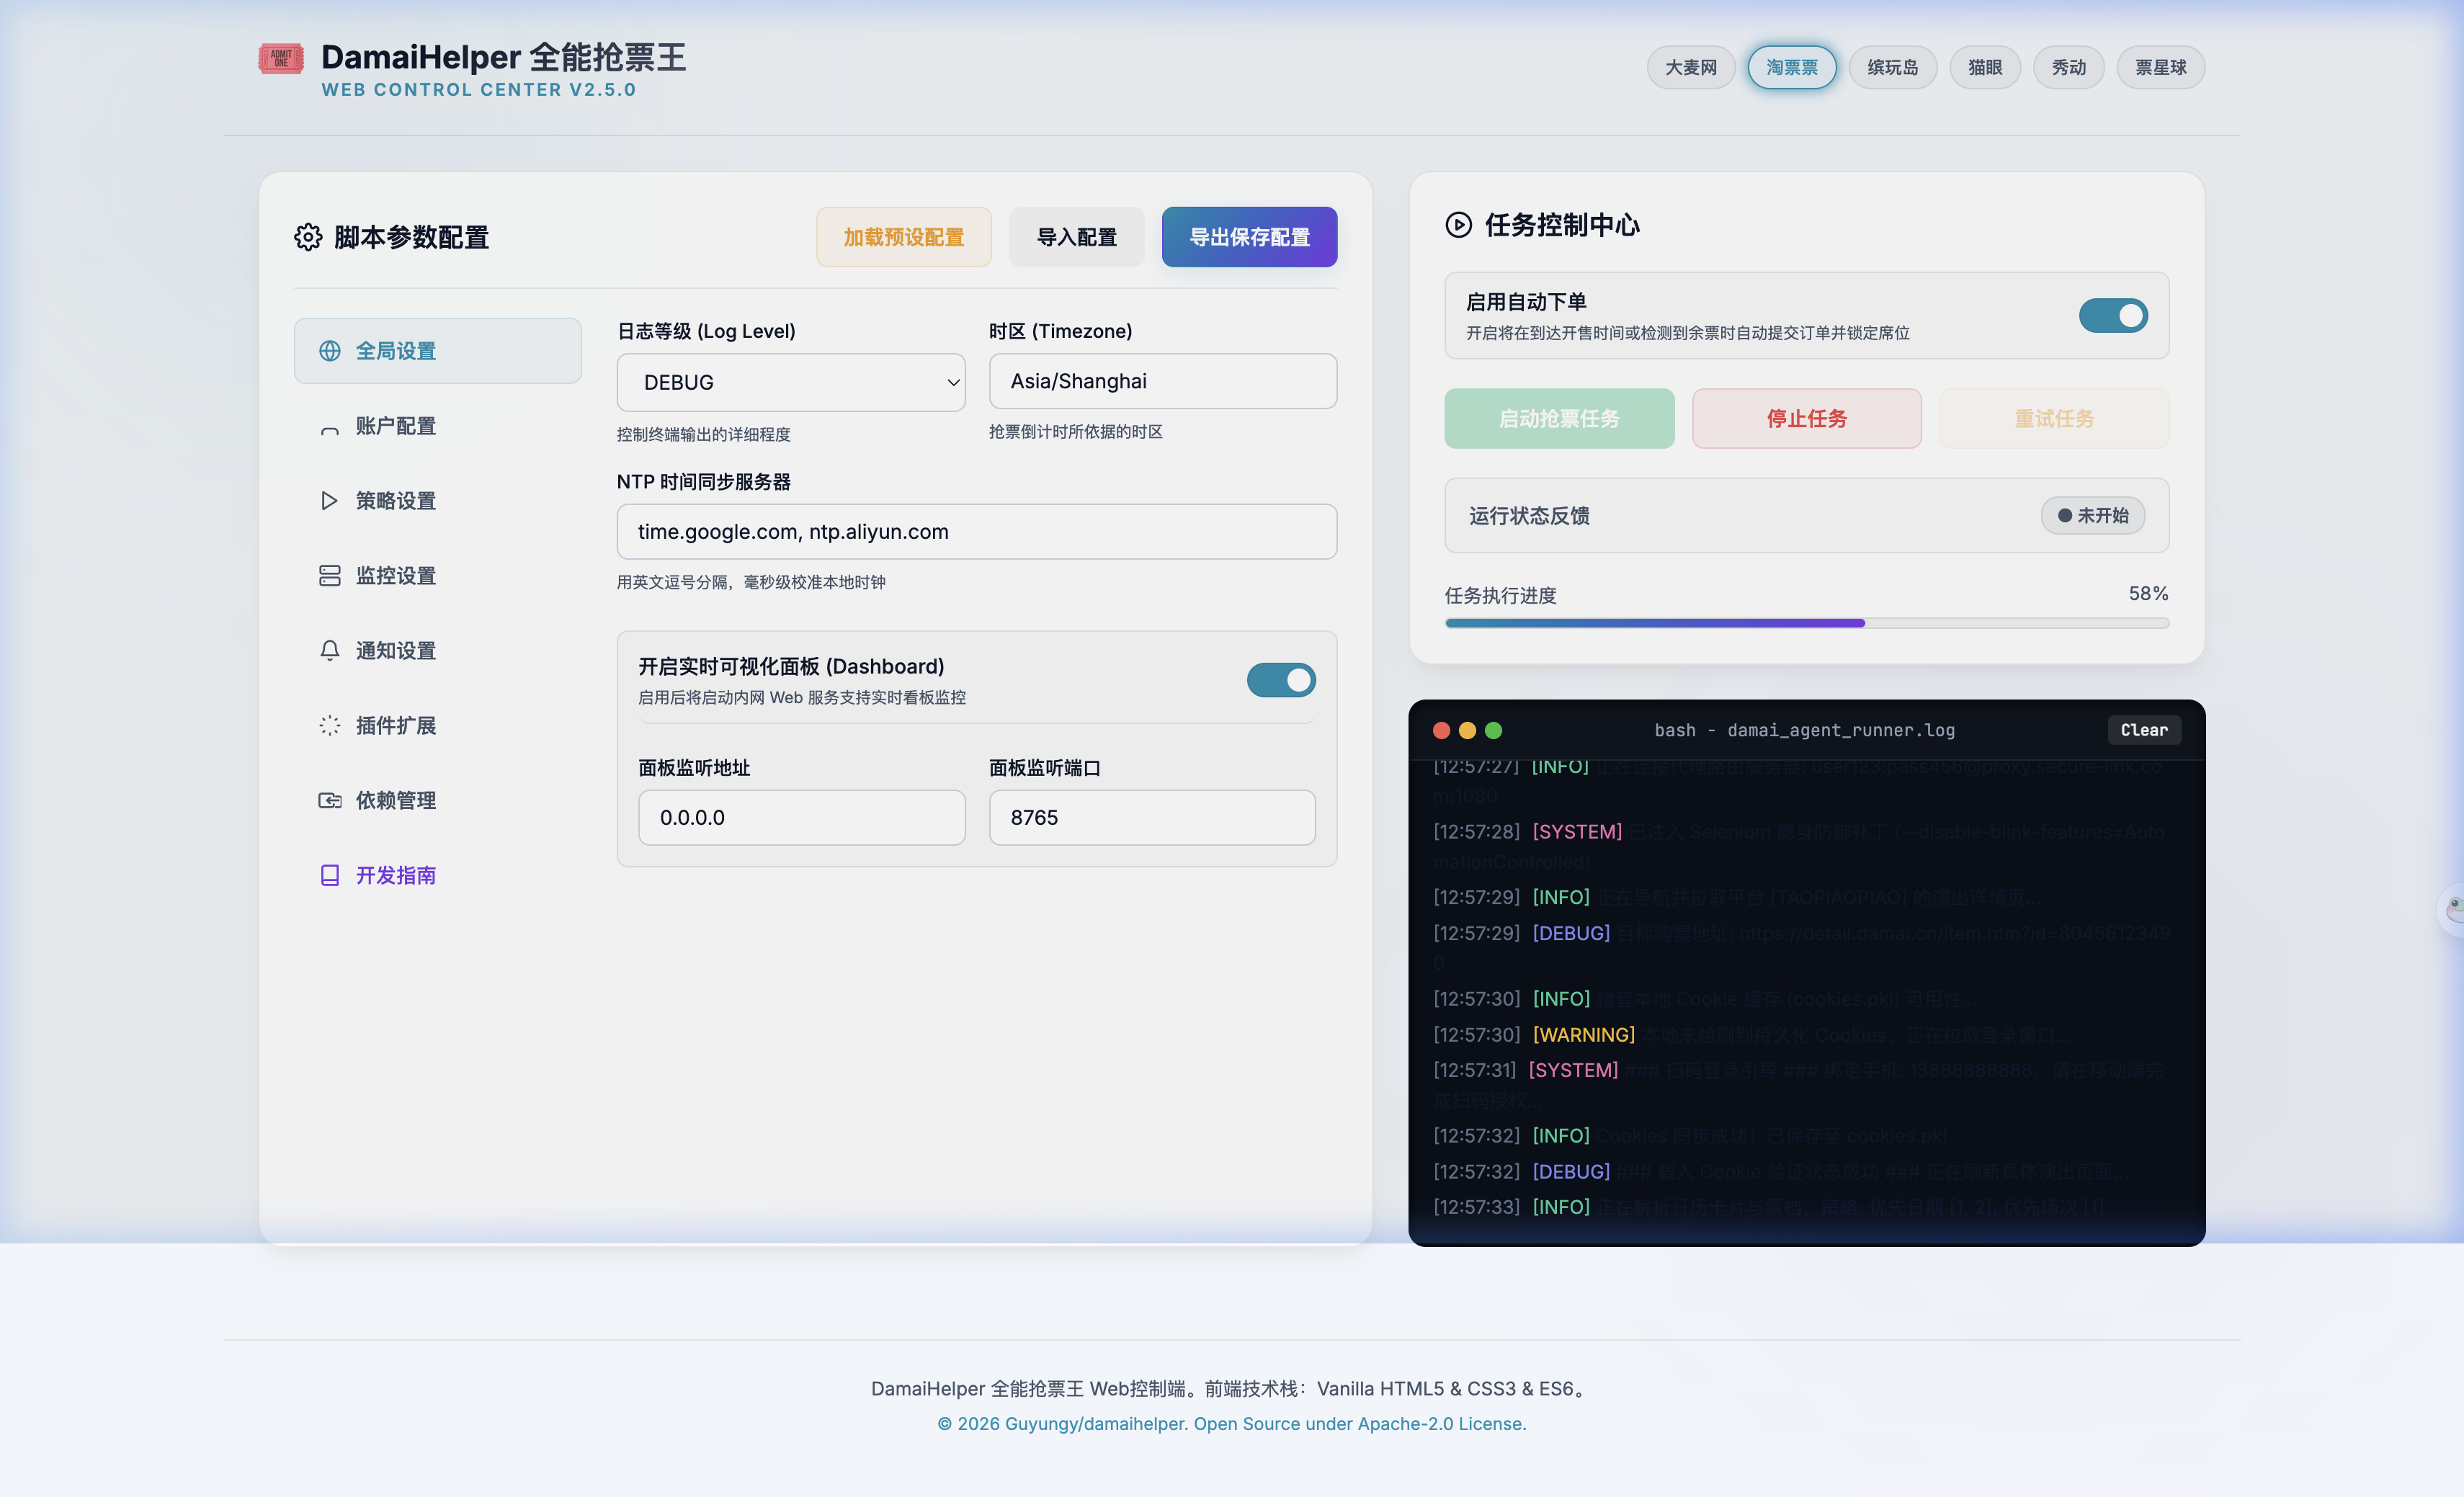Image resolution: width=2464 pixels, height=1497 pixels.
Task: Click the 面板监听地址 0.0.0.0 field
Action: [x=802, y=819]
